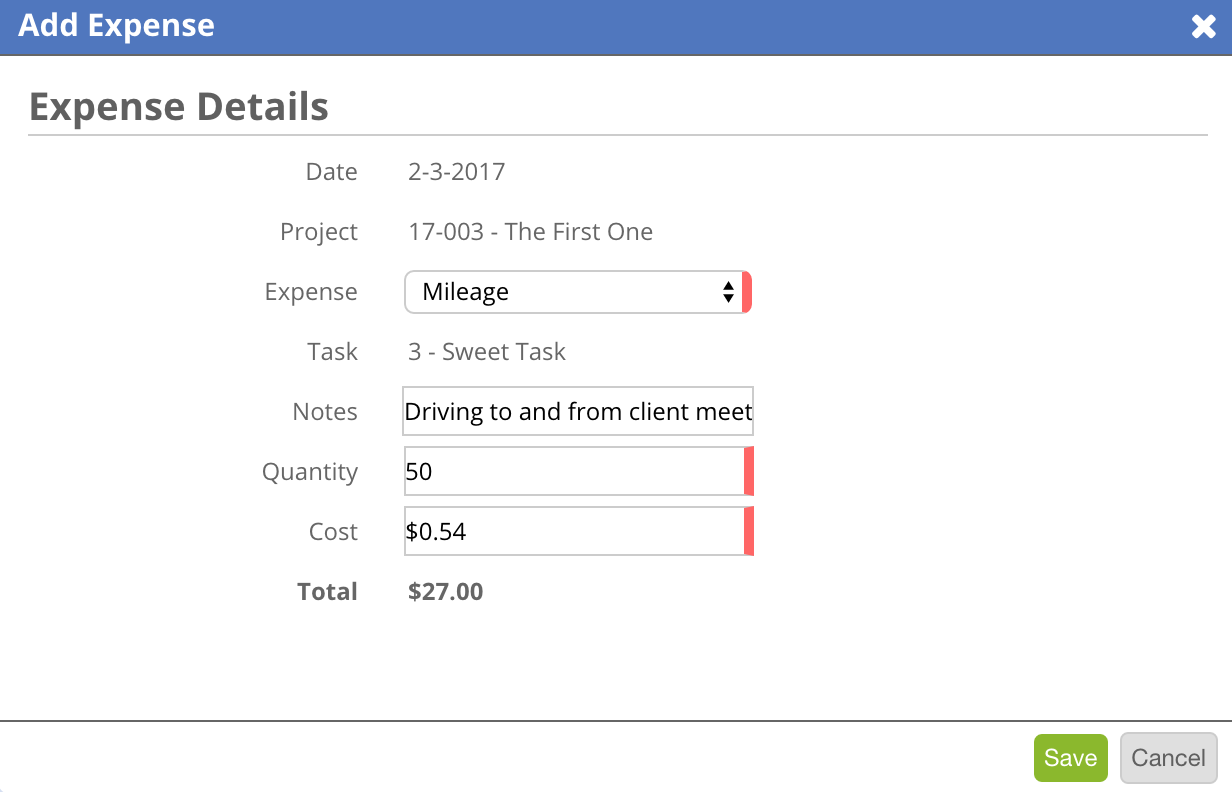
Task: Click the Task entry 3 - Sweet Task
Action: (486, 351)
